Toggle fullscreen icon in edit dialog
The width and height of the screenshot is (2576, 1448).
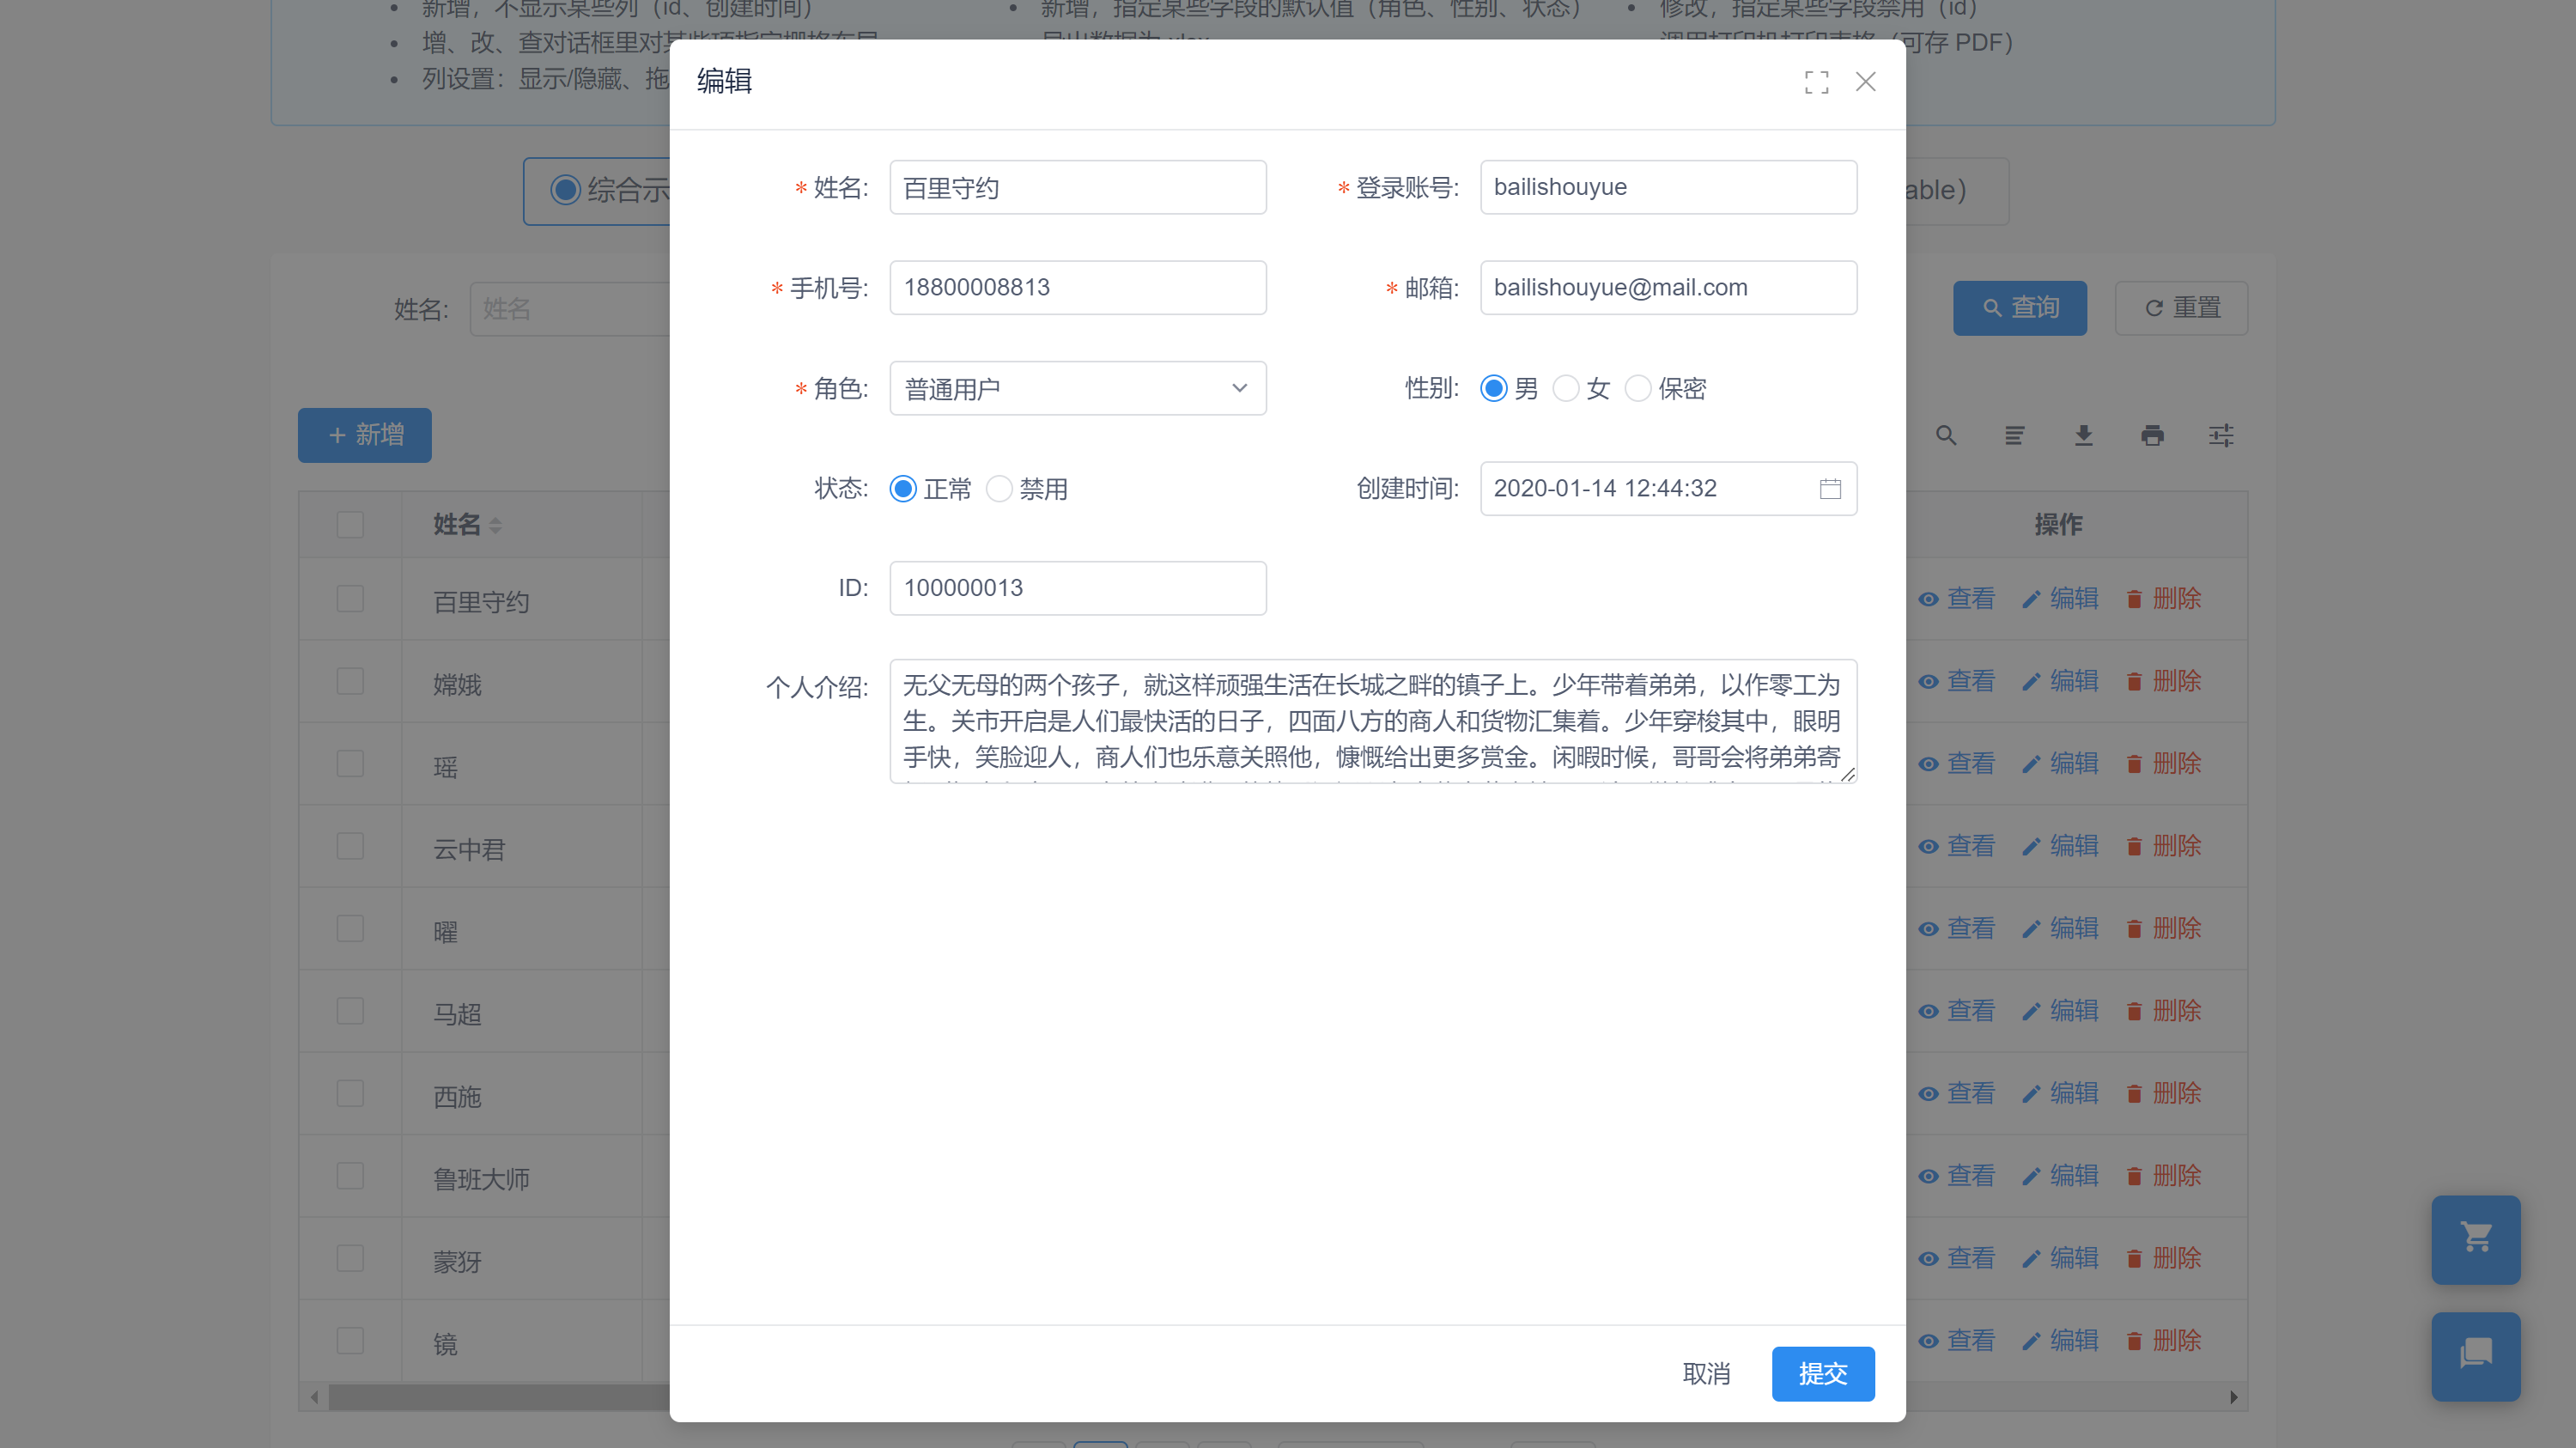point(1816,82)
